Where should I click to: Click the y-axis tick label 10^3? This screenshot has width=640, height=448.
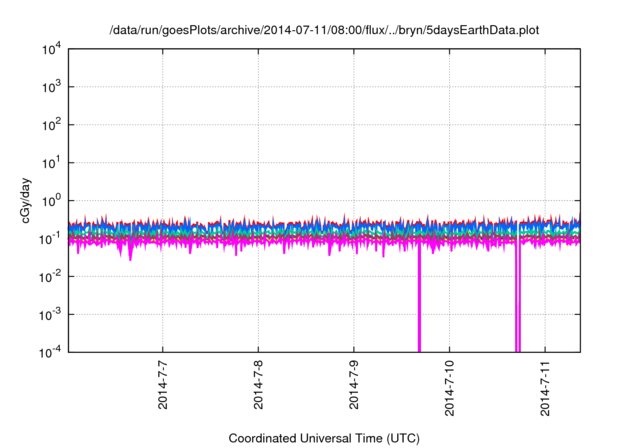51,87
